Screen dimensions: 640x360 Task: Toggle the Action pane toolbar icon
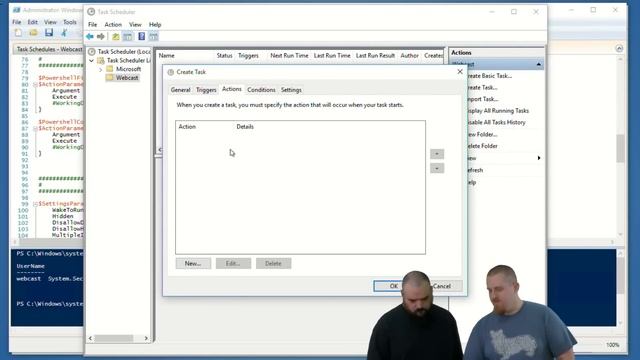click(153, 37)
